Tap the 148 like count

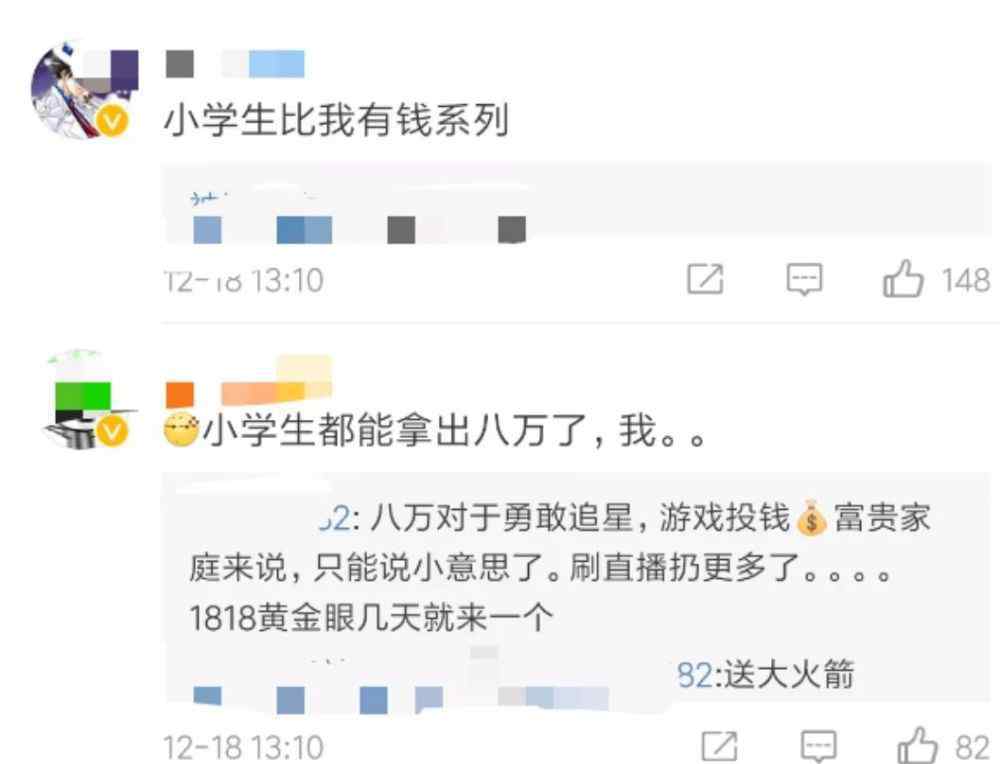[966, 280]
